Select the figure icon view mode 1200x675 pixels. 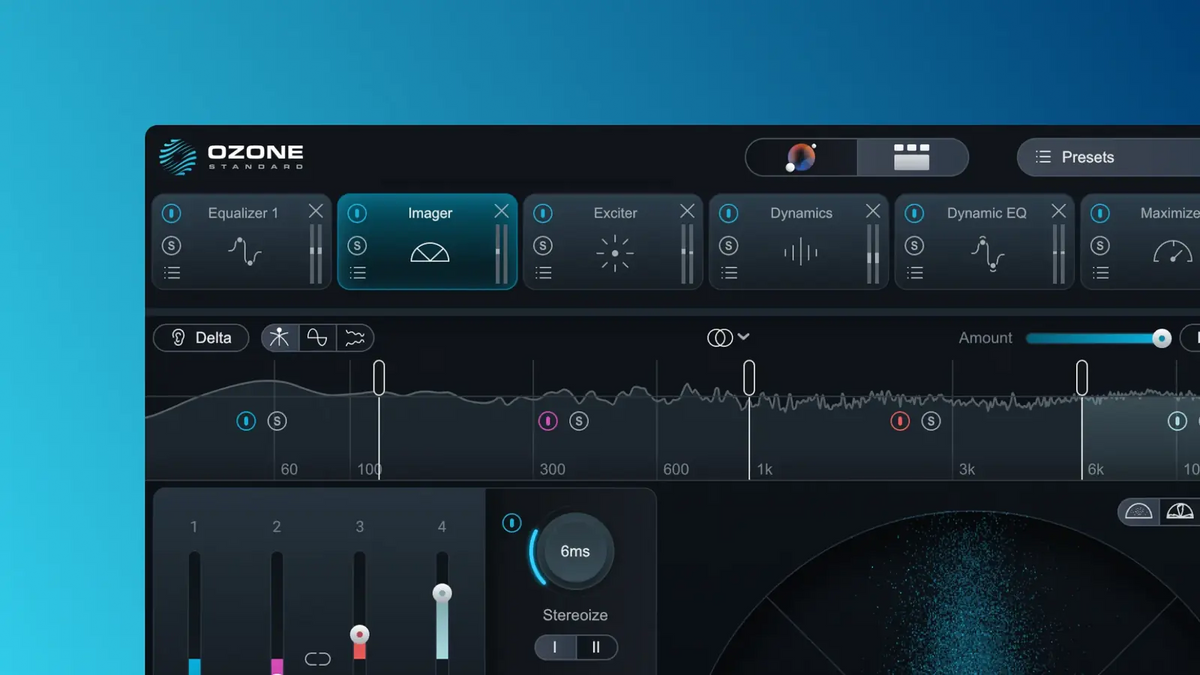point(280,338)
